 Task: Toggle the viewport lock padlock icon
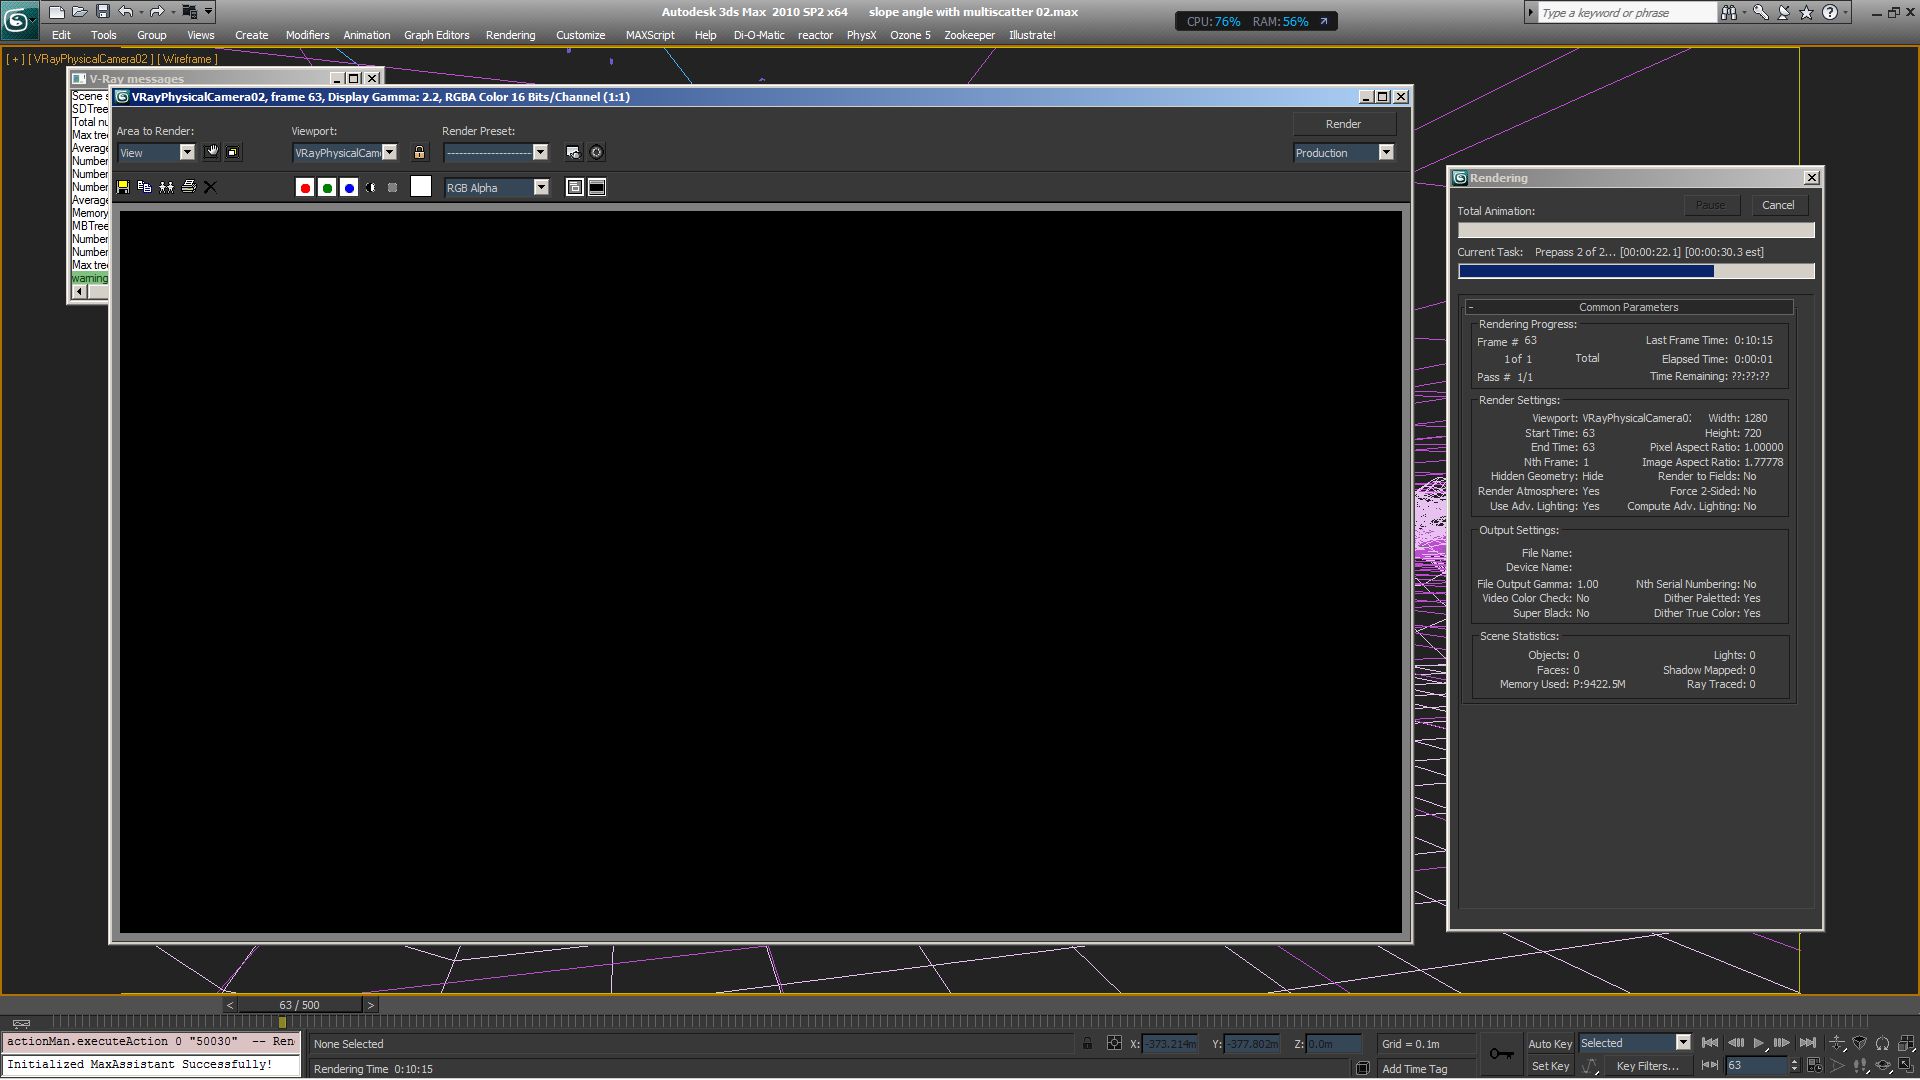[x=419, y=152]
